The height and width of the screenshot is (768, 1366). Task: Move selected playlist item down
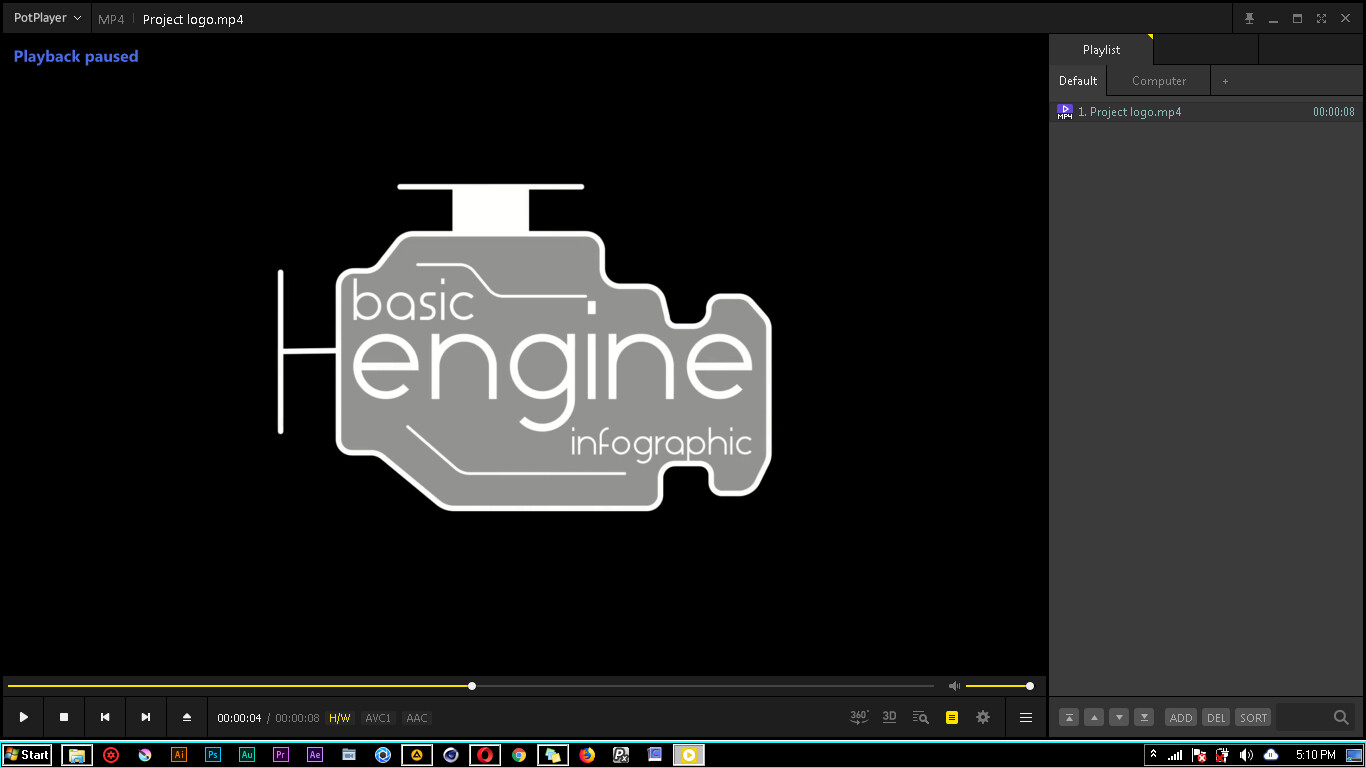1118,717
